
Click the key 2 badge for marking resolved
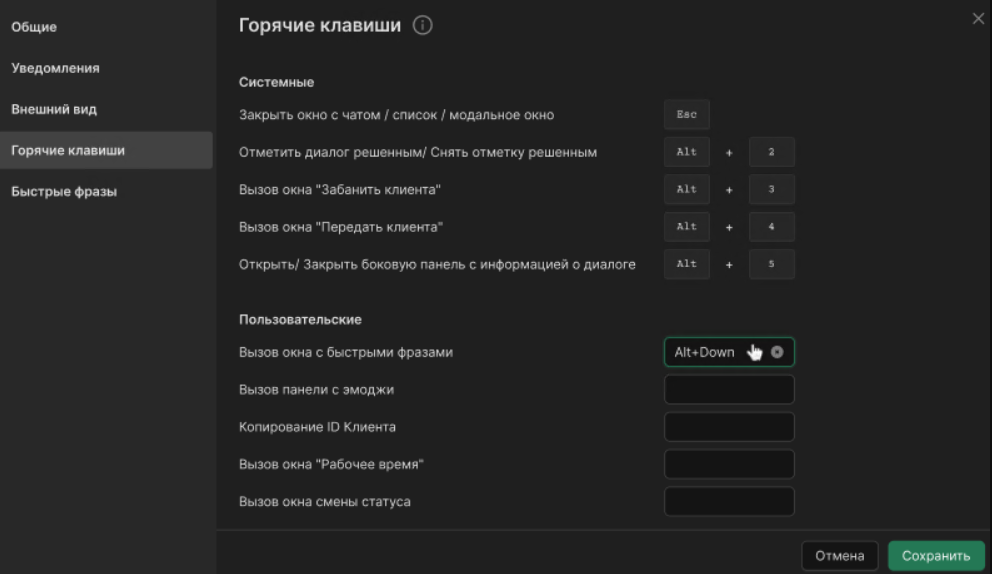[x=771, y=152]
